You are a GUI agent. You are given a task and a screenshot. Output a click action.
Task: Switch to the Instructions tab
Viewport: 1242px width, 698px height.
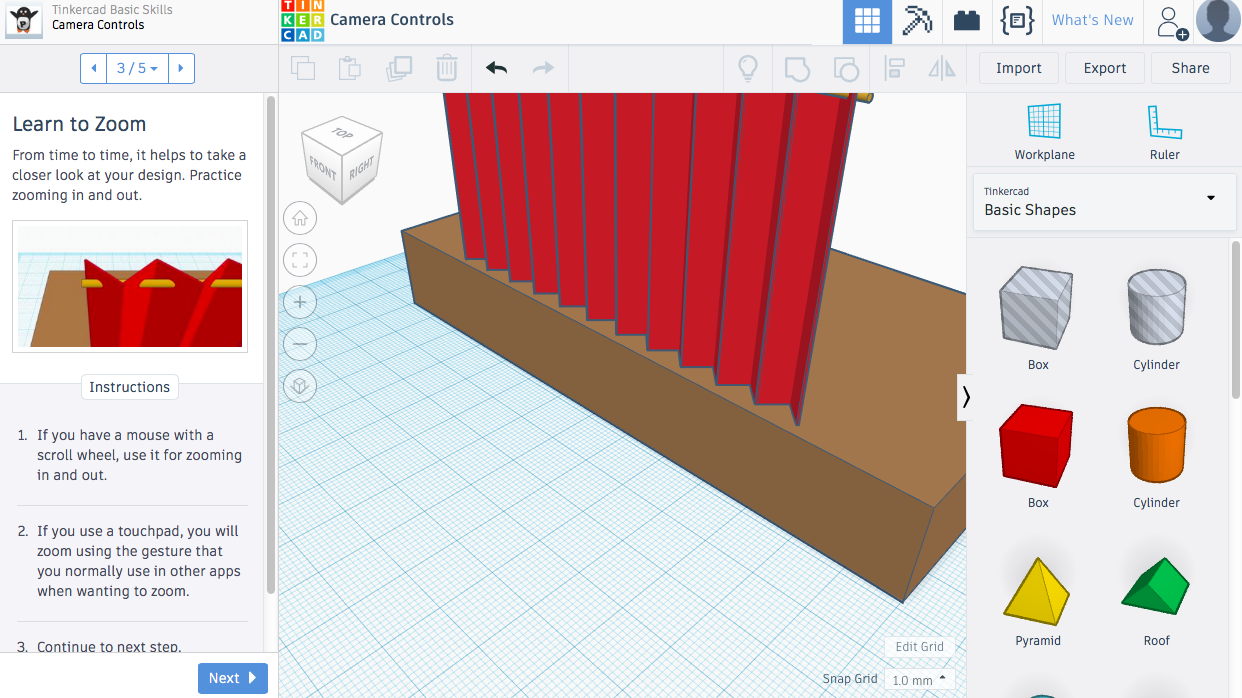129,387
